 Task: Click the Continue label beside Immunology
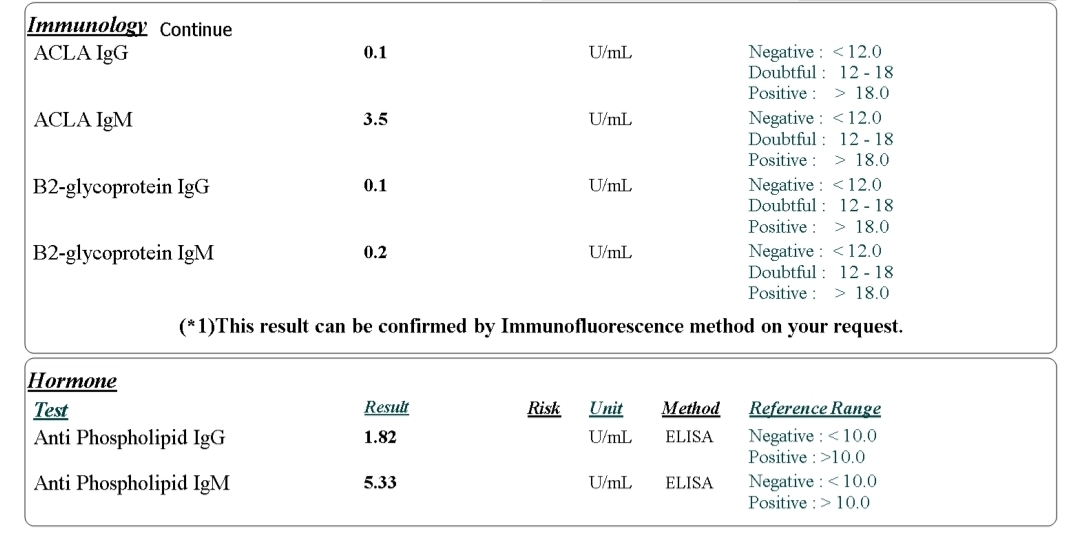pyautogui.click(x=196, y=30)
